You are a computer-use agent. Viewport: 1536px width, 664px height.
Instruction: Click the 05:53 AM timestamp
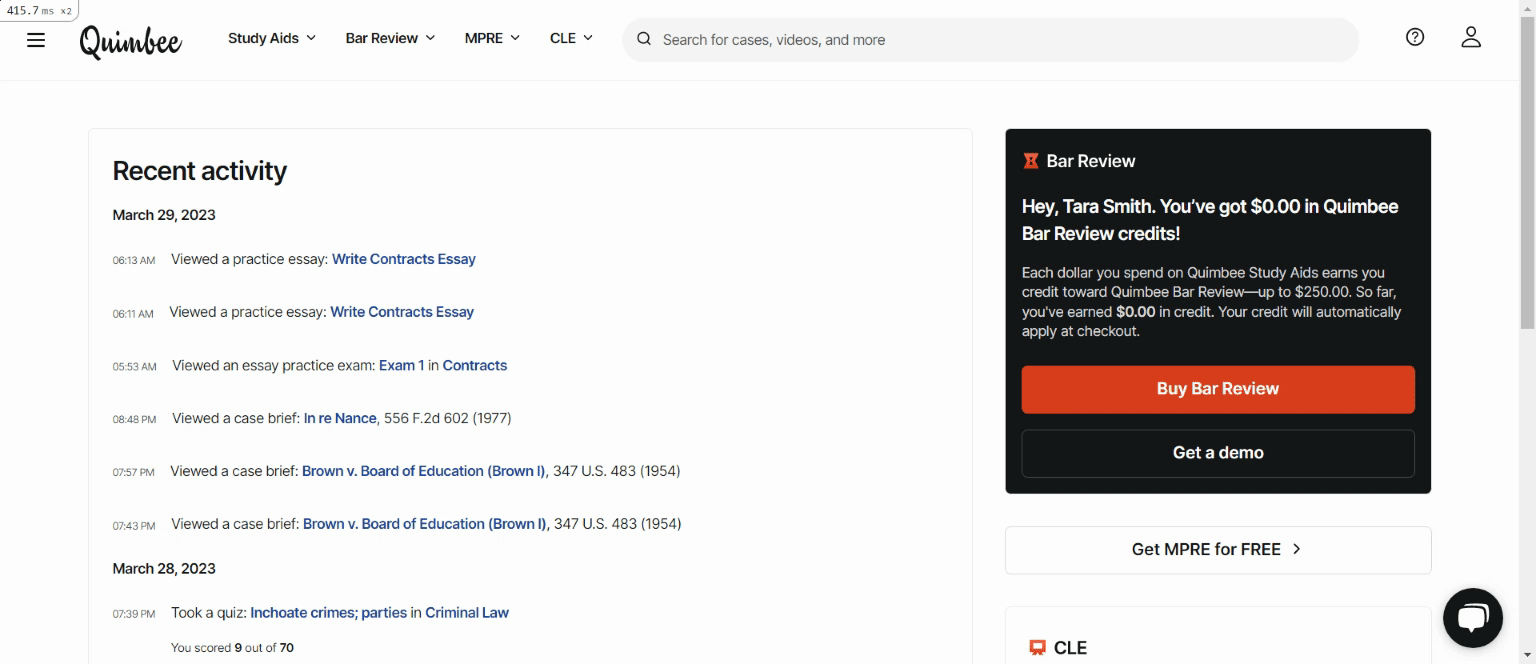[135, 367]
